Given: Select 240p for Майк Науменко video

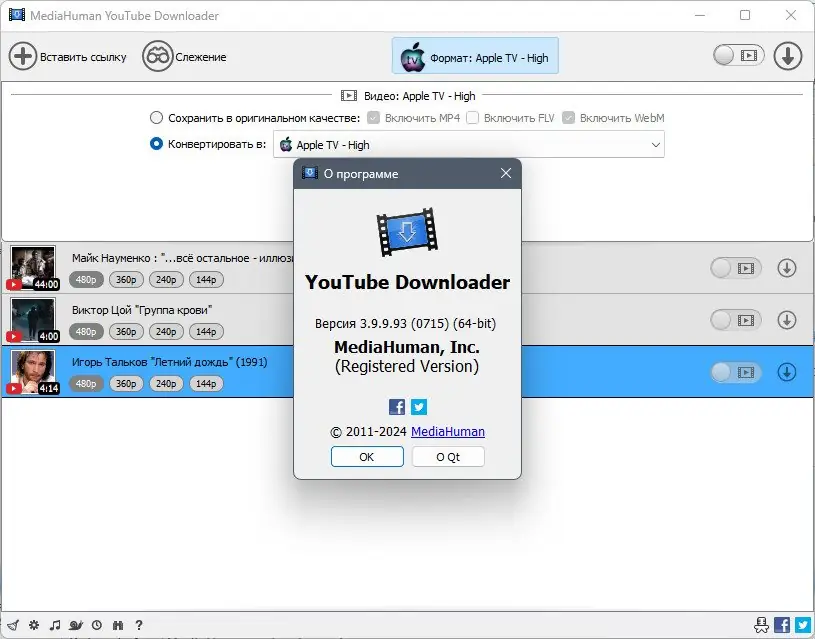Looking at the screenshot, I should point(166,280).
